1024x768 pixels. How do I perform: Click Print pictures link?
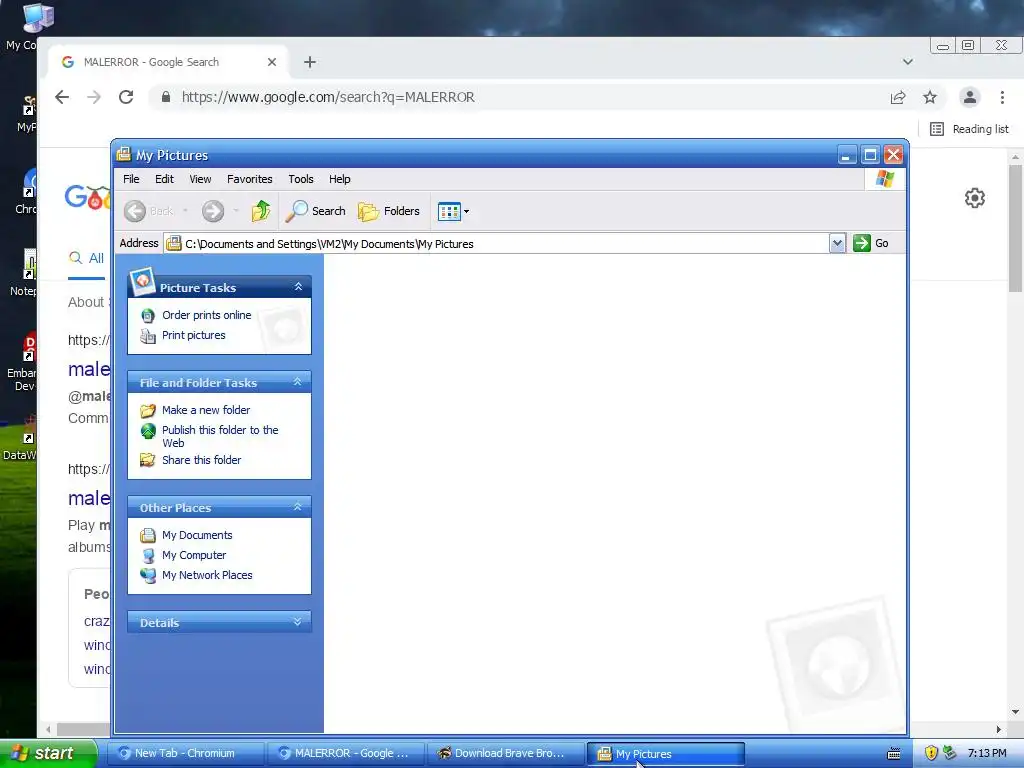tap(193, 335)
